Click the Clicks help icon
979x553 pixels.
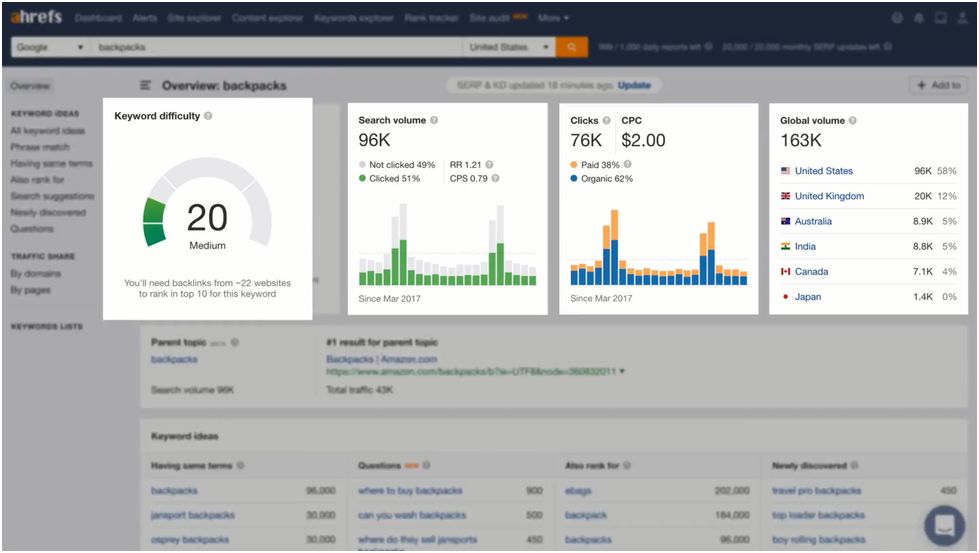[x=606, y=120]
